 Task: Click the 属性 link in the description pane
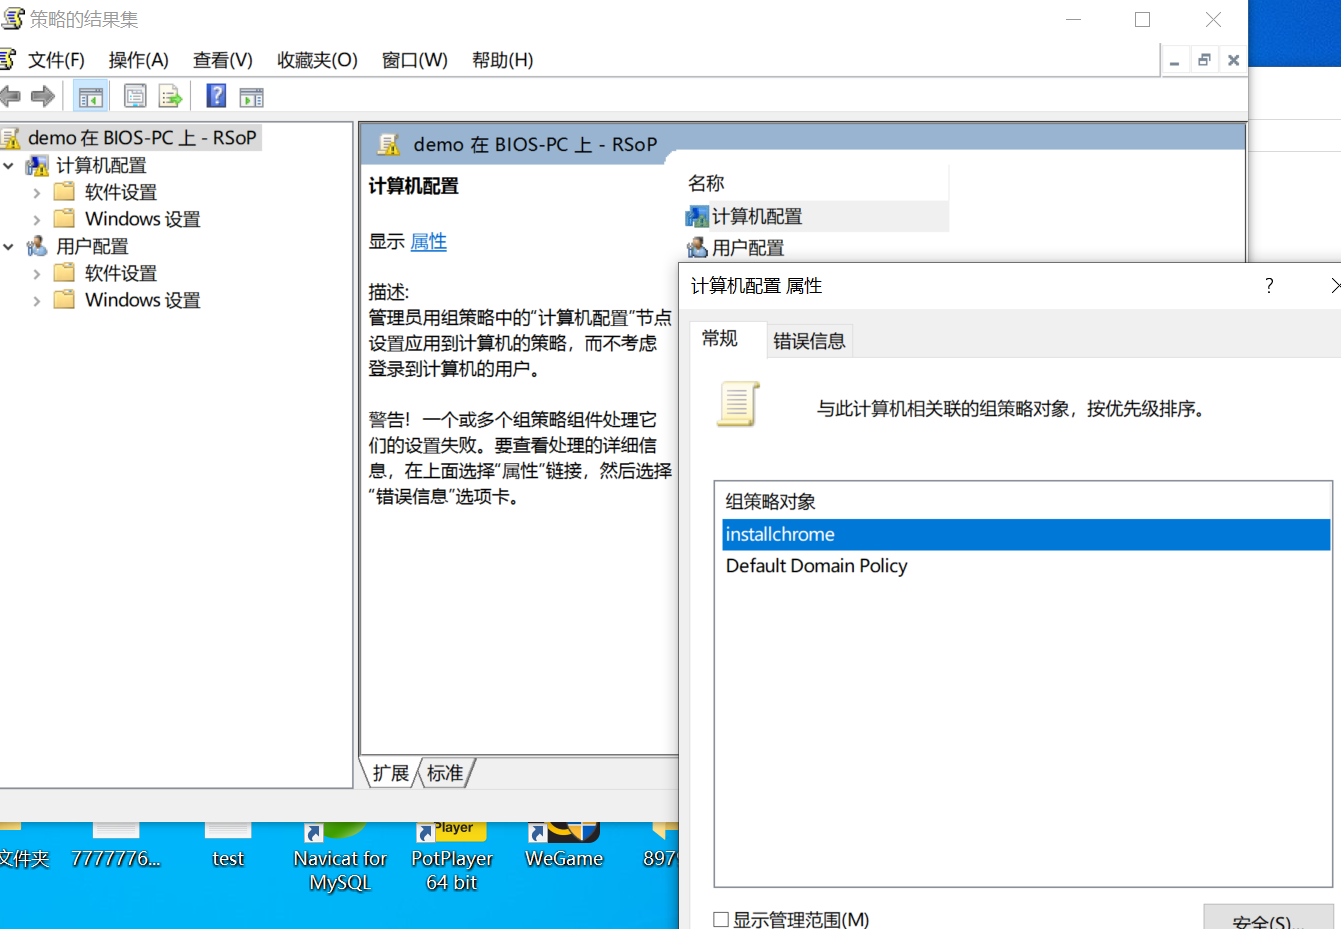point(428,242)
